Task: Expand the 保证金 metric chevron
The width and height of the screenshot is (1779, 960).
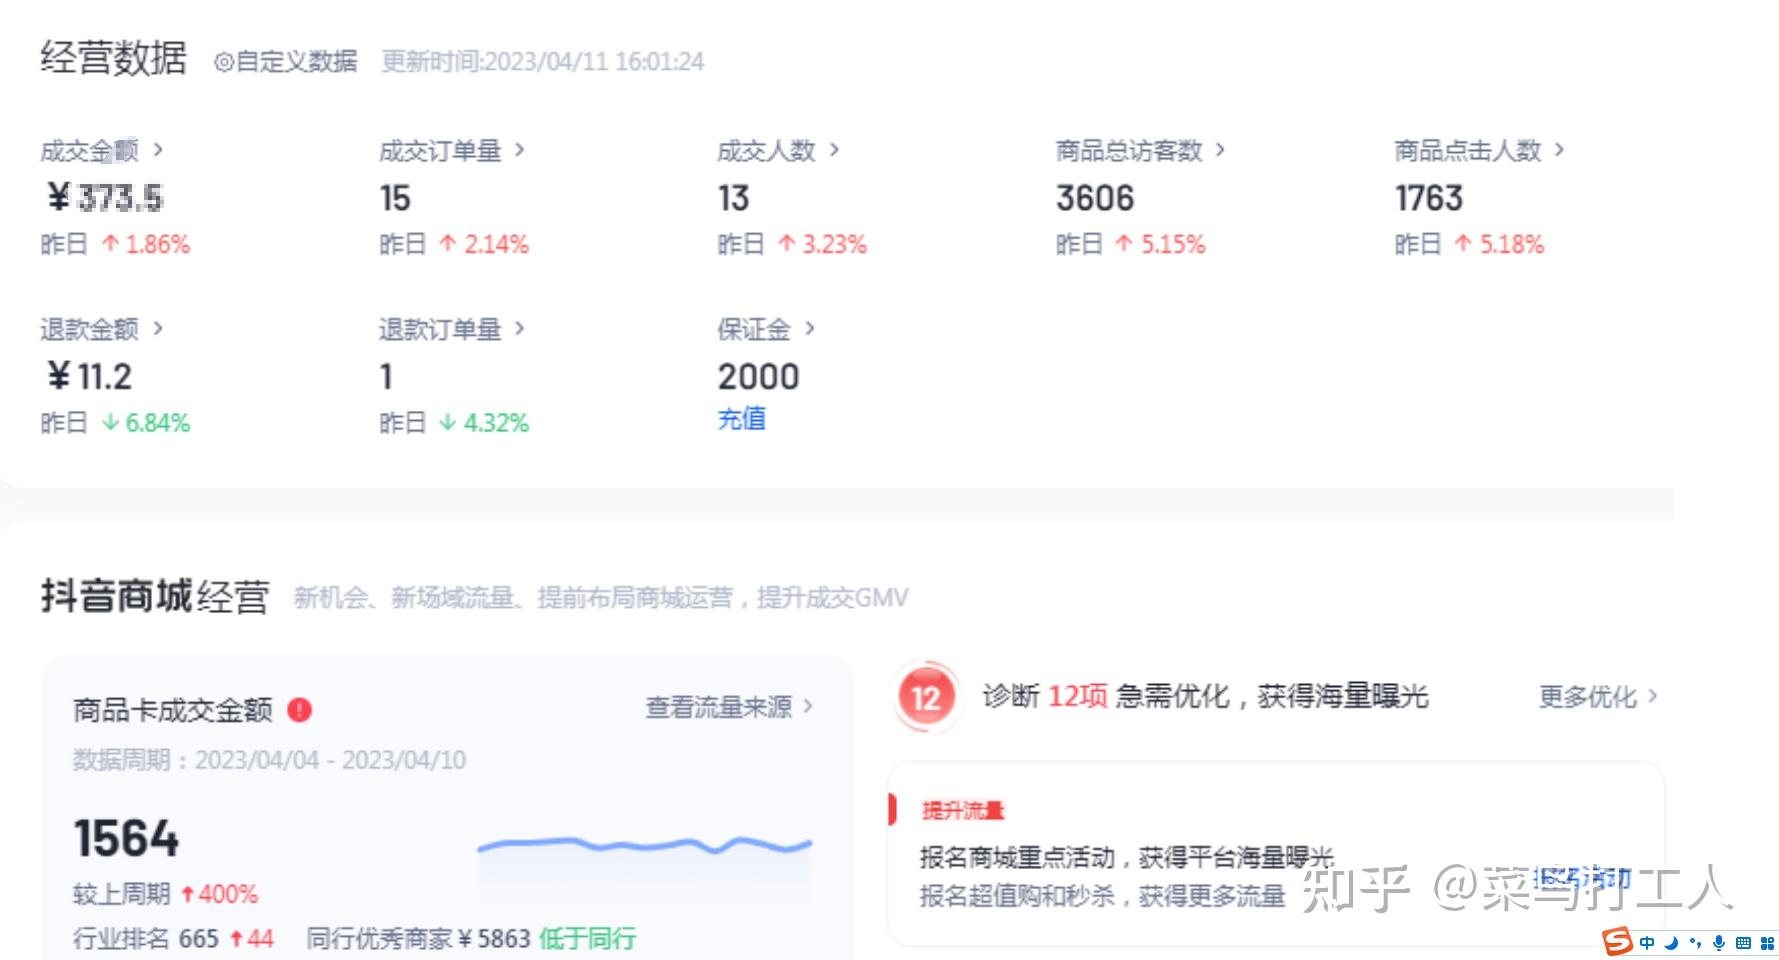Action: (x=810, y=328)
